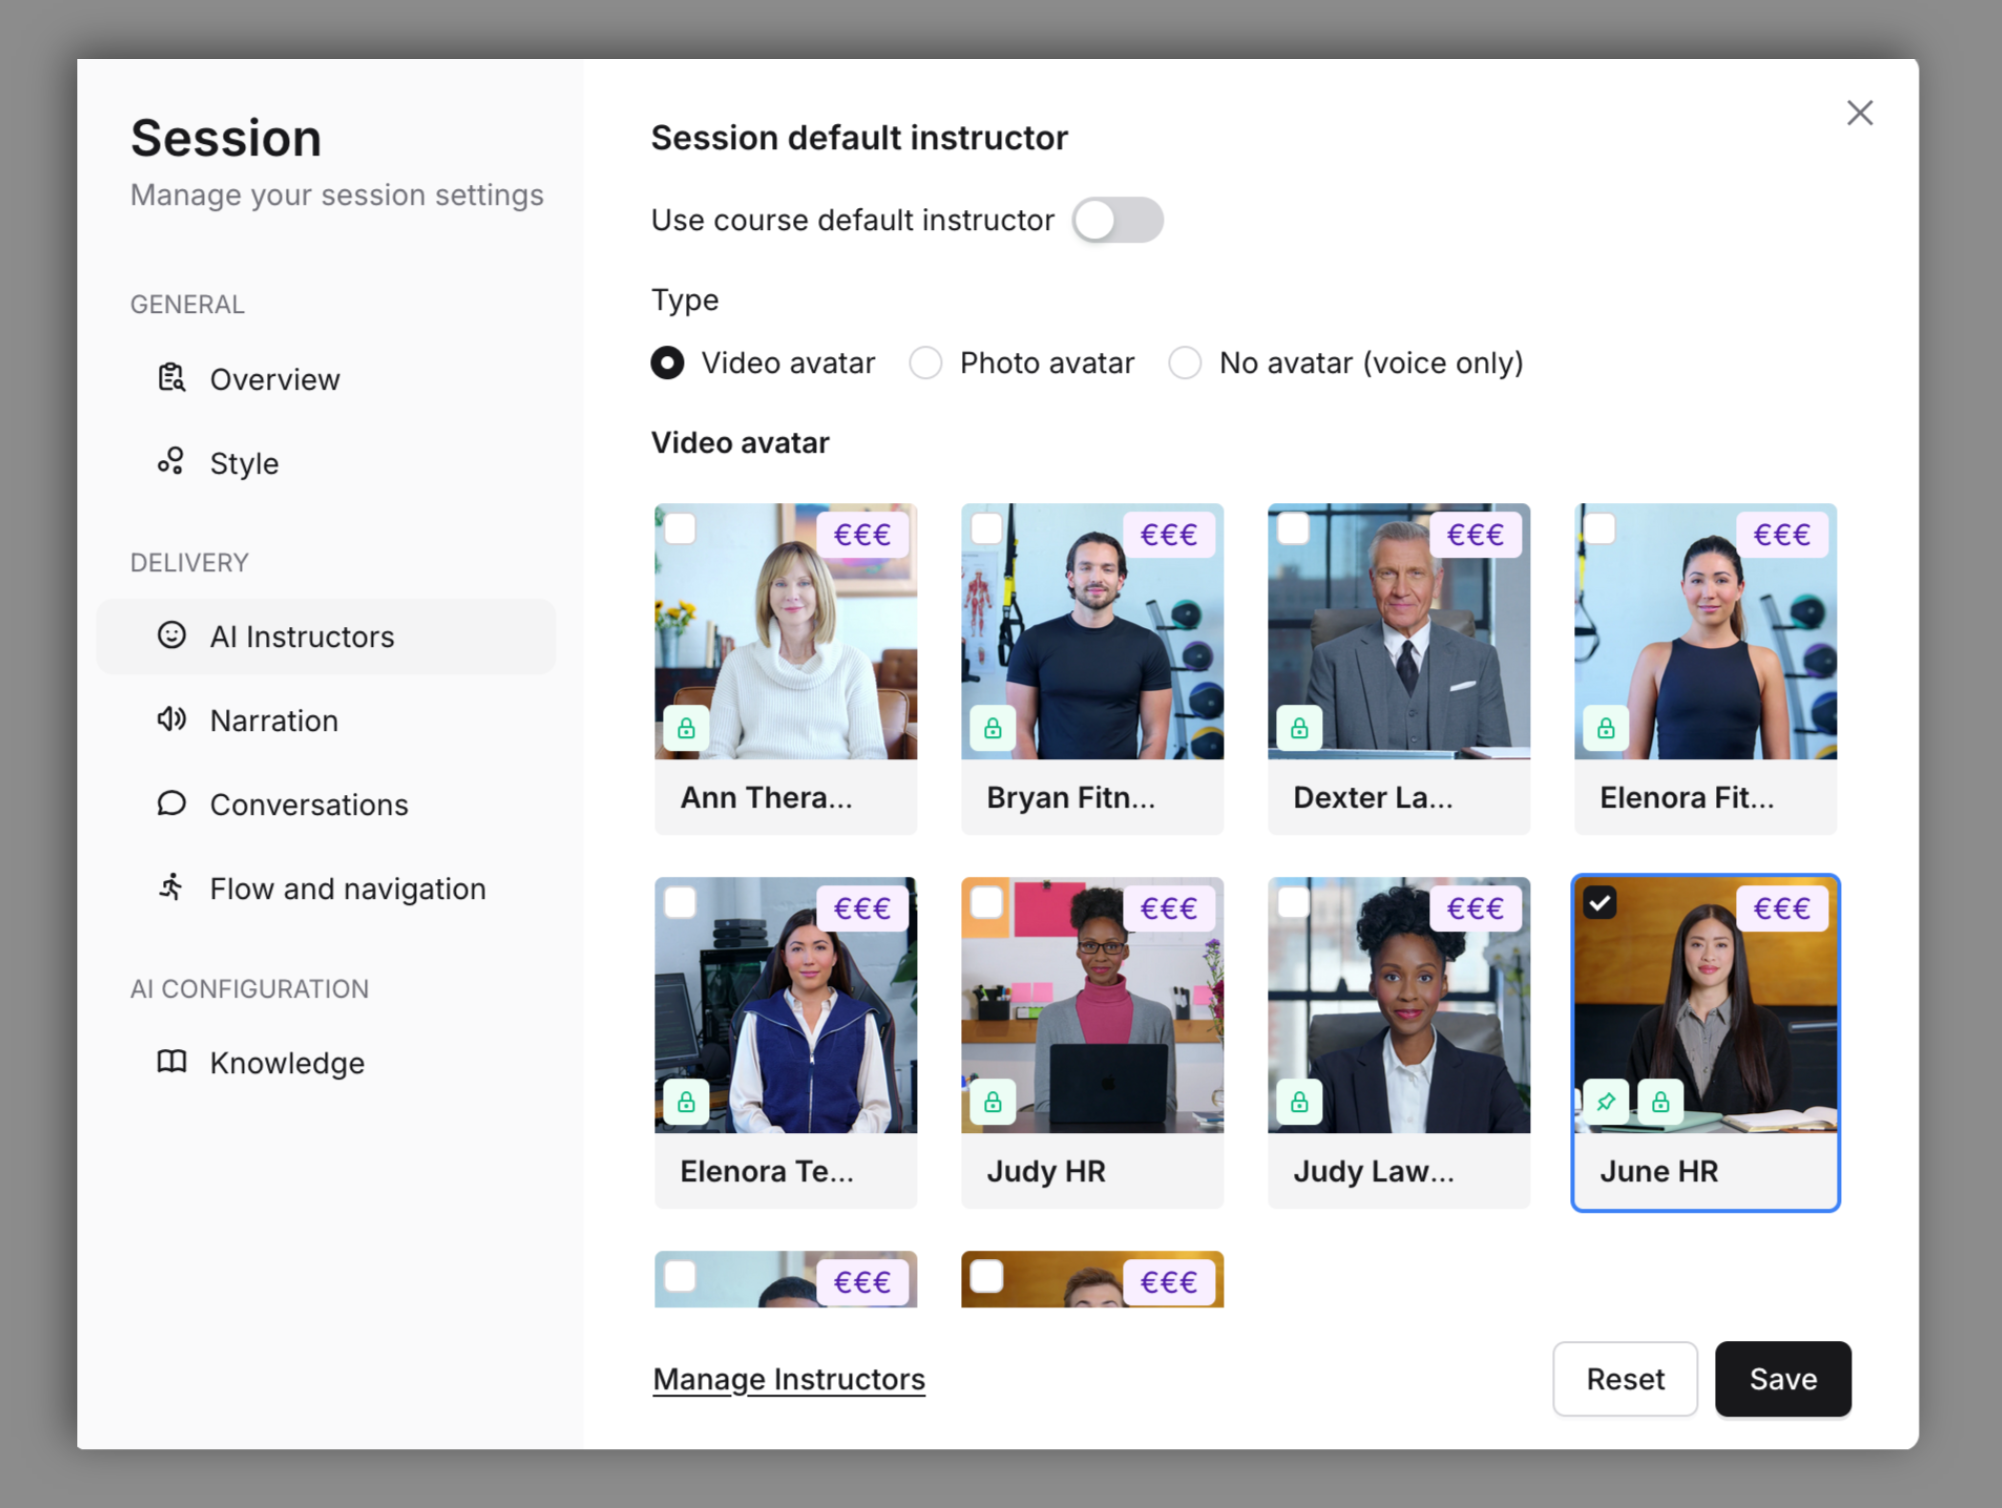
Task: Check the Bryan Fitness avatar checkbox
Action: pos(986,528)
